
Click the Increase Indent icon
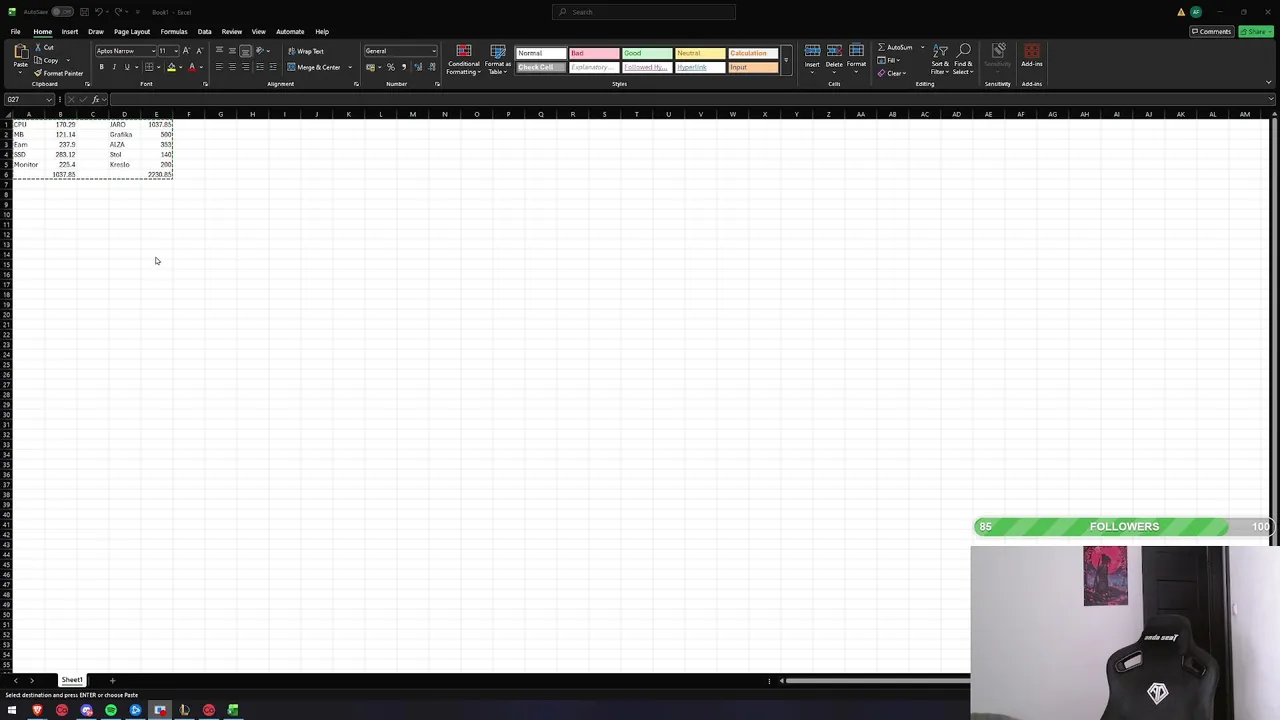pos(273,67)
